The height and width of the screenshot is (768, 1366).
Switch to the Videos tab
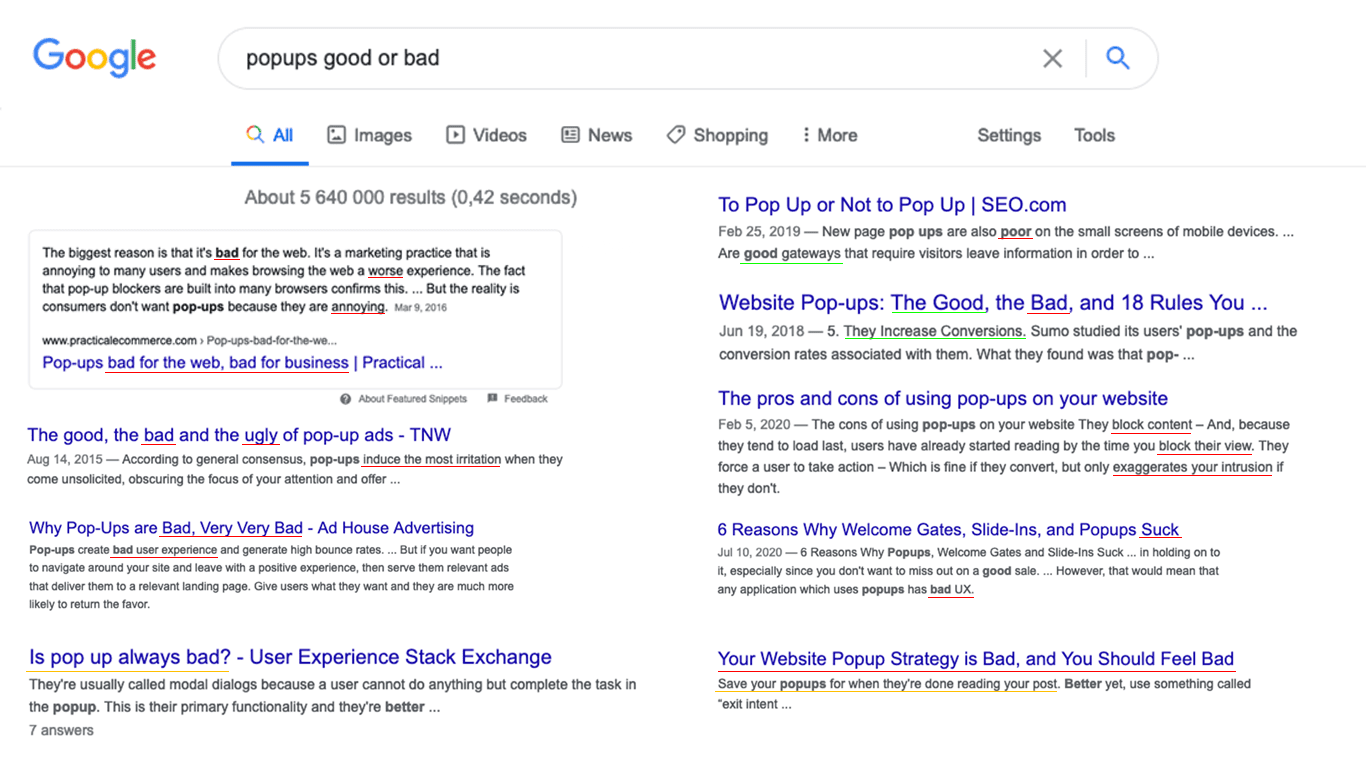[486, 135]
